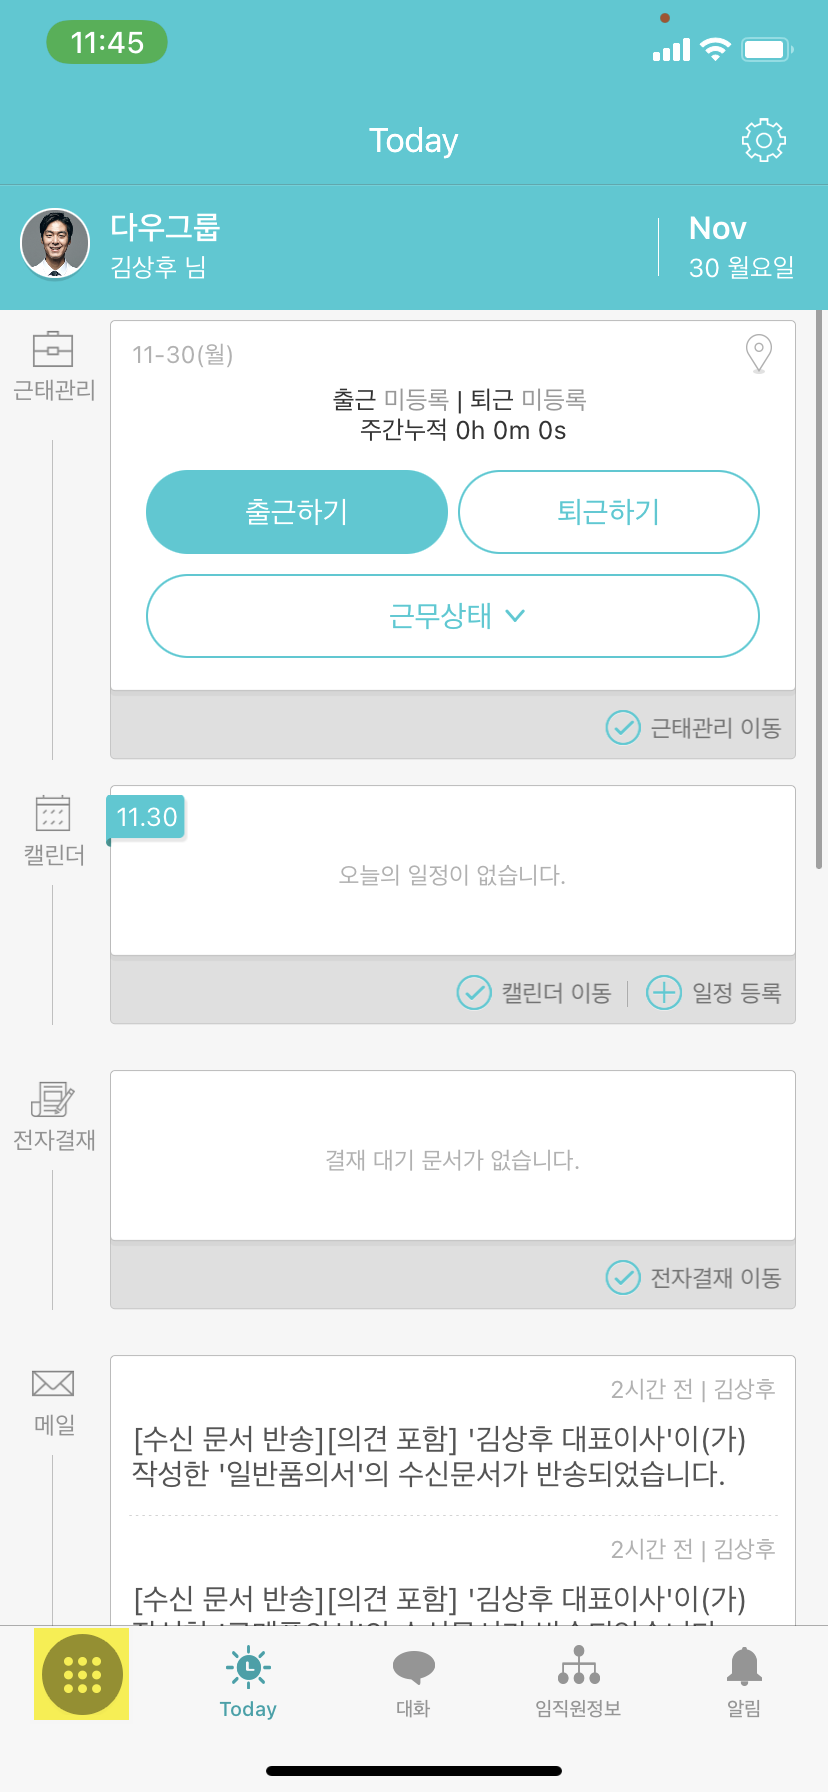
Task: Go to 근태관리 이동 link
Action: 694,727
